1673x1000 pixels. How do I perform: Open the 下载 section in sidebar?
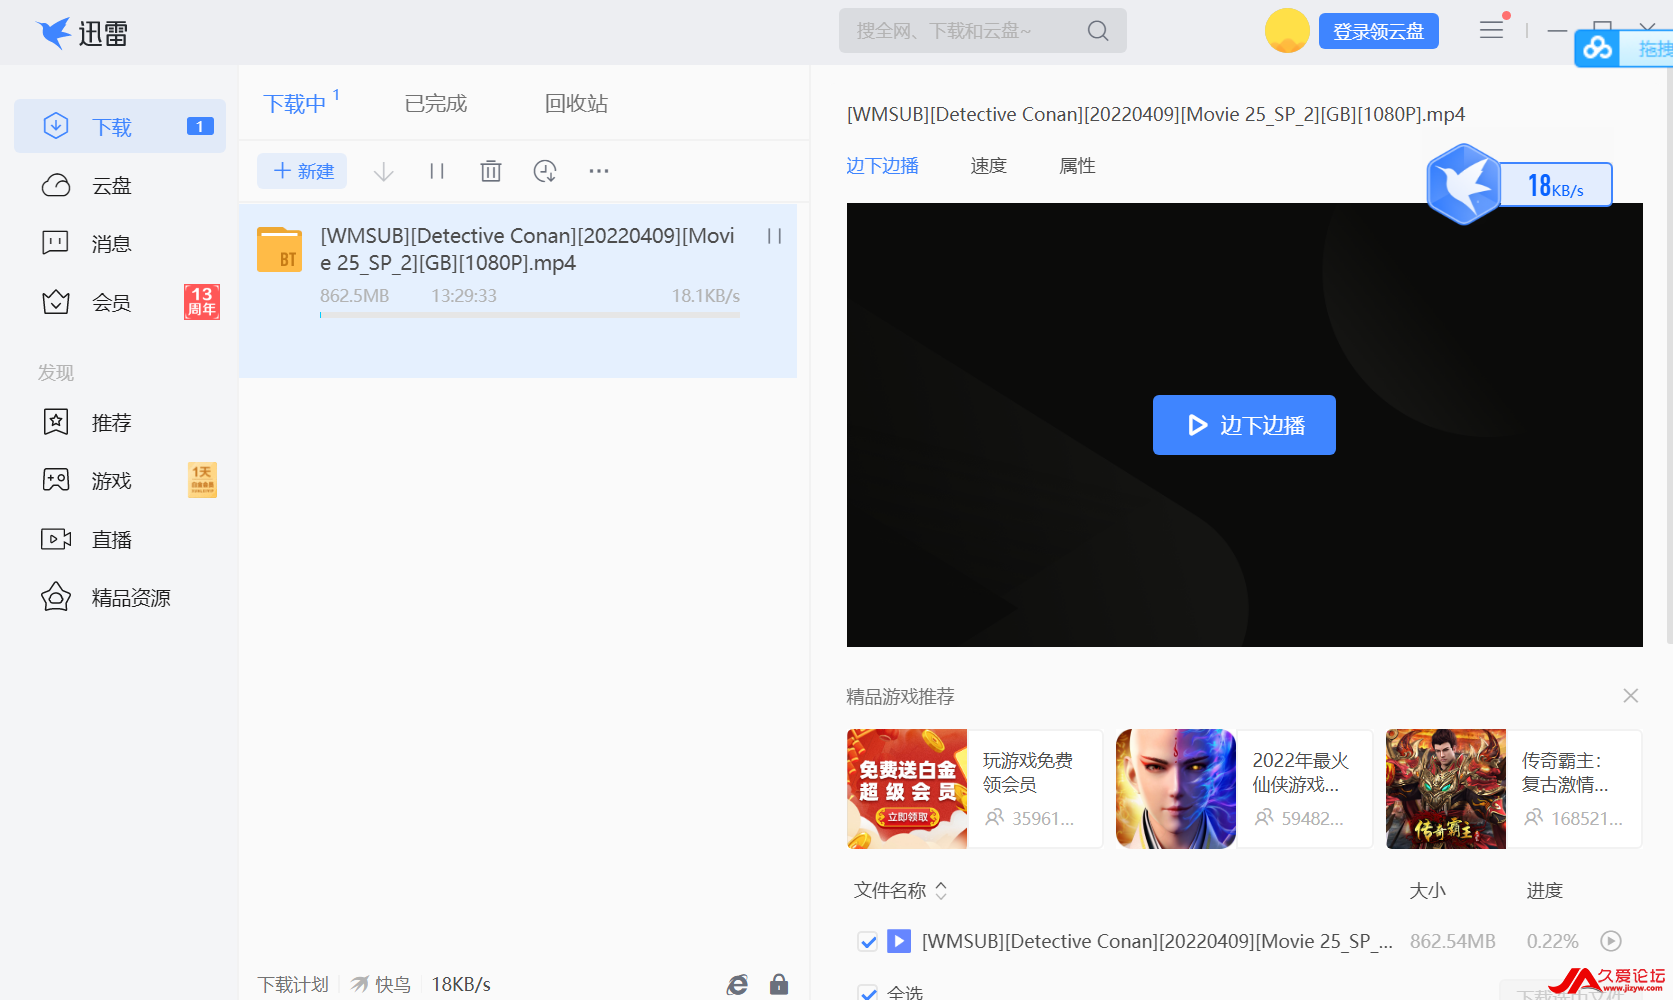120,127
